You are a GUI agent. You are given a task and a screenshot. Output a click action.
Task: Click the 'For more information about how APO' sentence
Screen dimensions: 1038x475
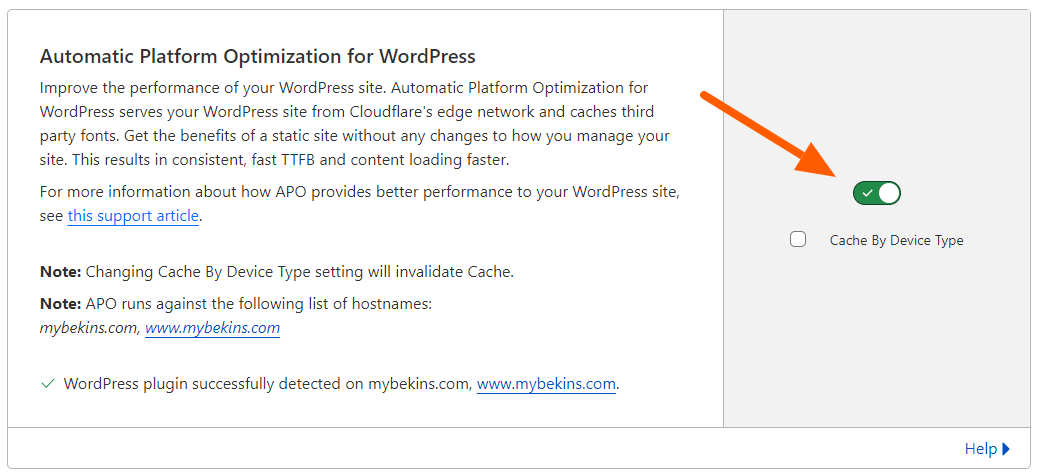click(x=365, y=191)
